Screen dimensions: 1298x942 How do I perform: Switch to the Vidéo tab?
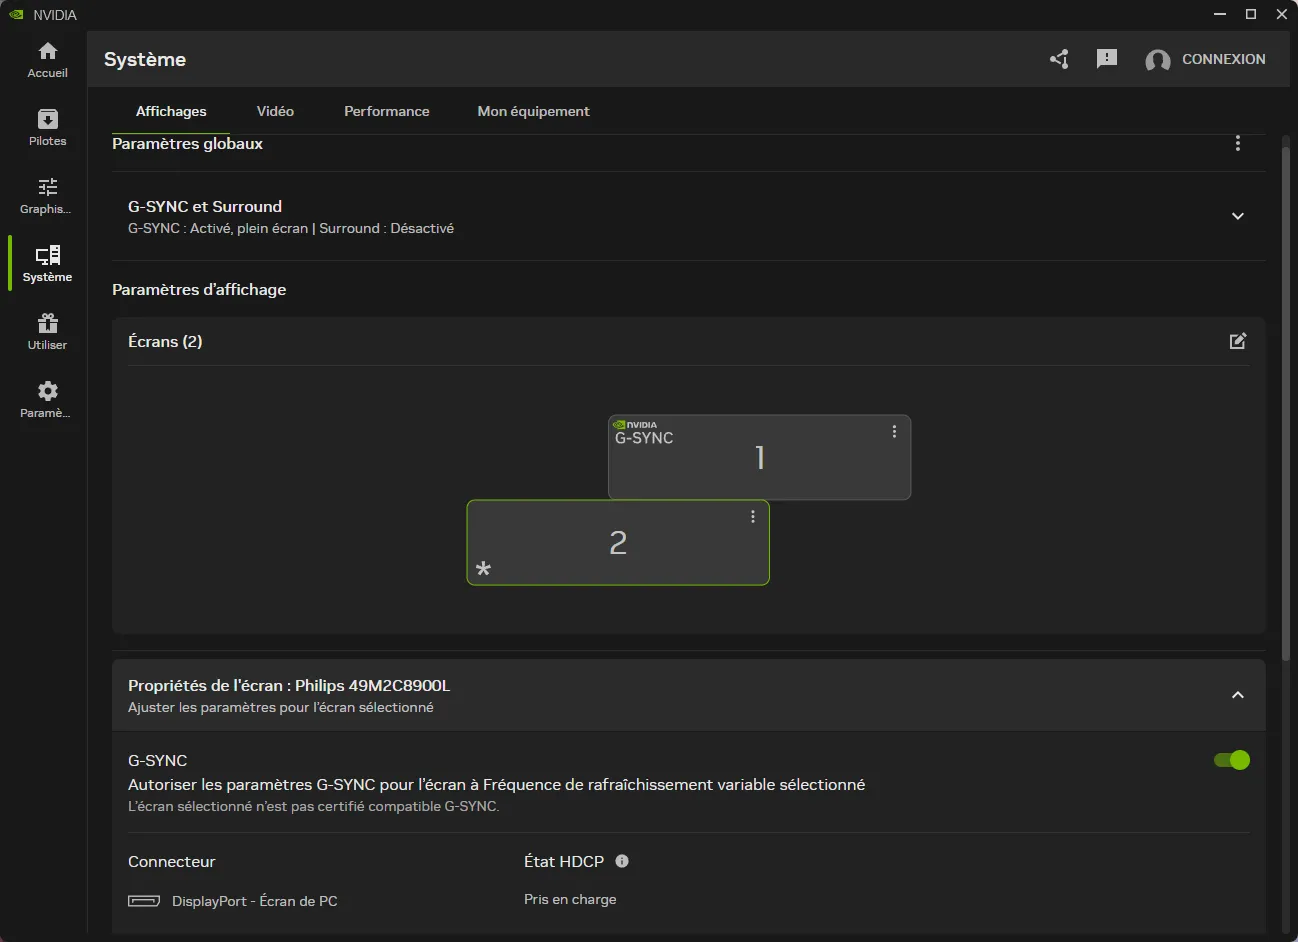pyautogui.click(x=275, y=111)
